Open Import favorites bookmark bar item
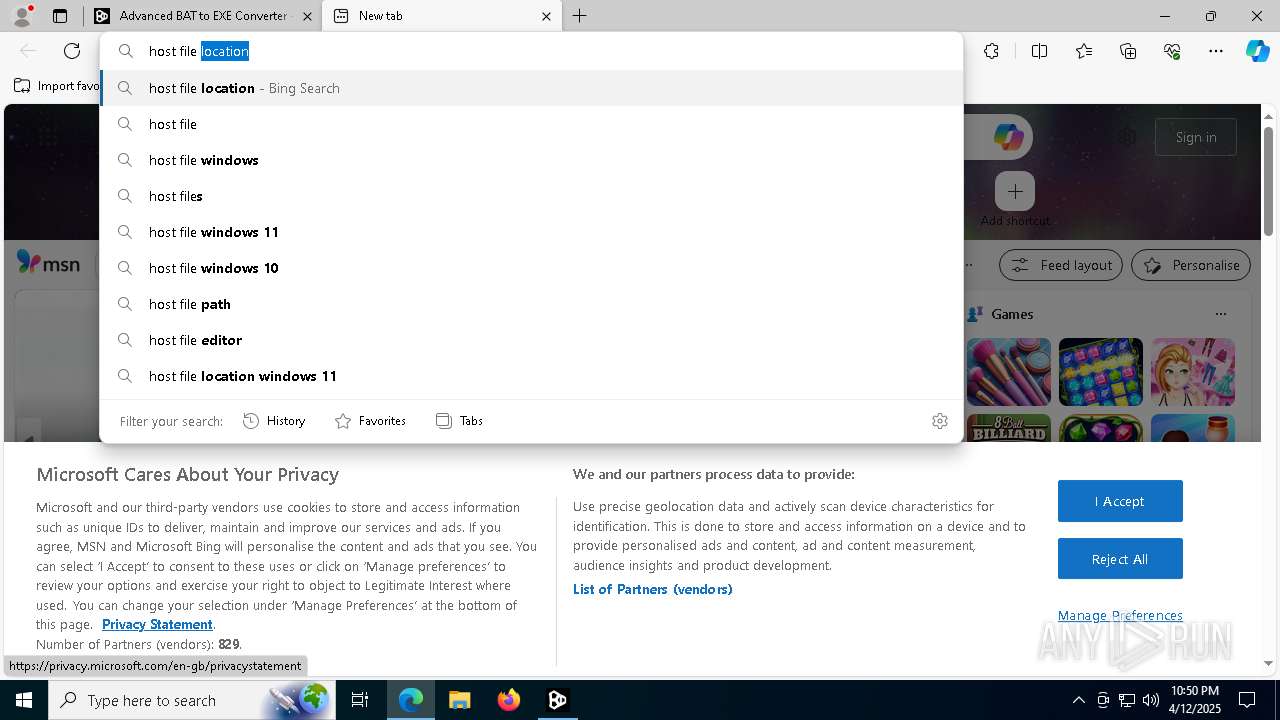Screen dimensions: 1280x720 57,86
